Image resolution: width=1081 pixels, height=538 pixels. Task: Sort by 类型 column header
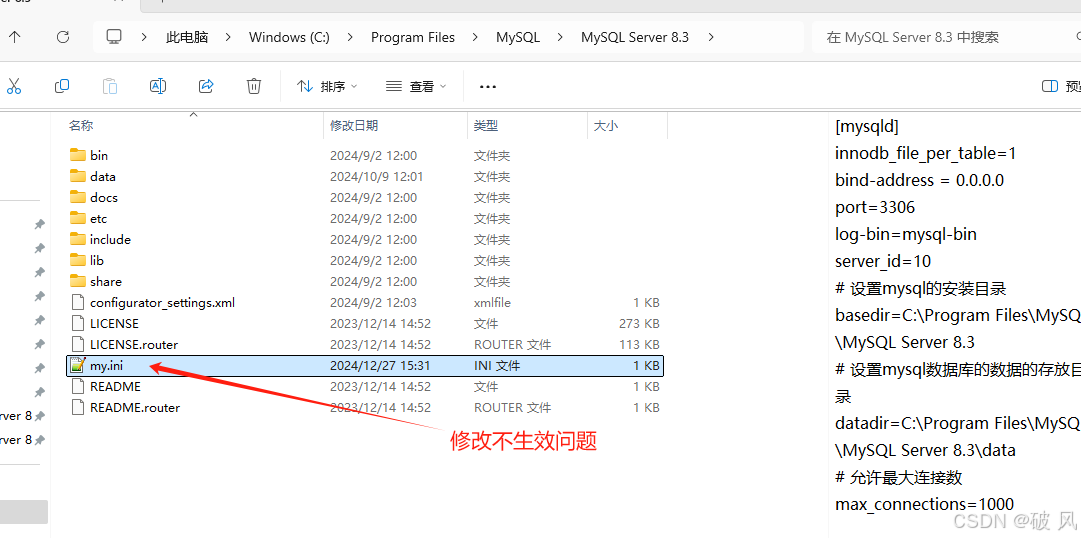click(486, 126)
